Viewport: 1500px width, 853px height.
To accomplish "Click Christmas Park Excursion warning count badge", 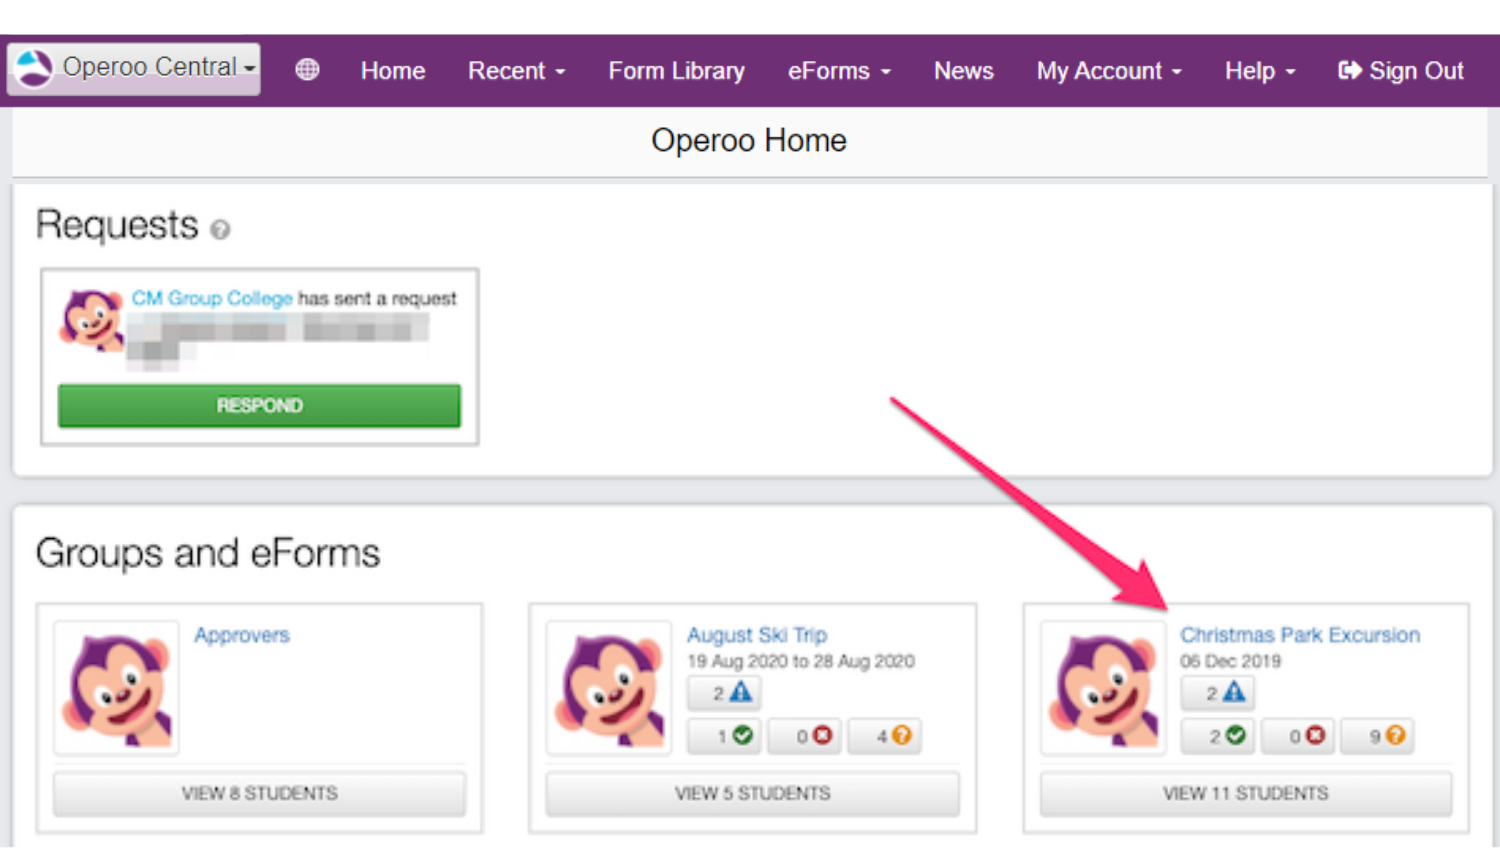I will pyautogui.click(x=1217, y=692).
